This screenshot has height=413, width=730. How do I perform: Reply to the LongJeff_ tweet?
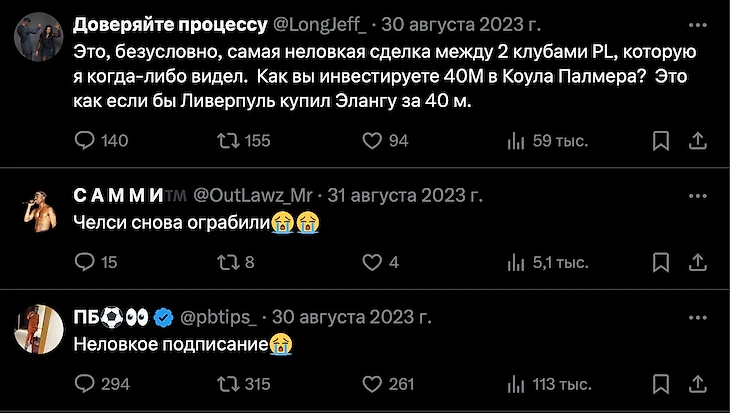85,141
